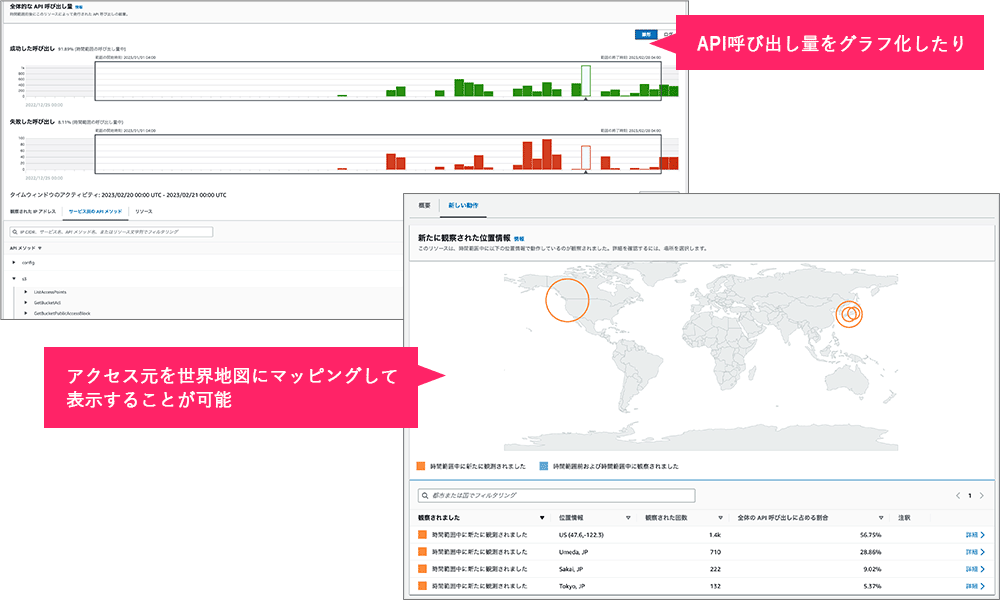Click the orange marker icon beside Tokyo, JP row

point(423,585)
